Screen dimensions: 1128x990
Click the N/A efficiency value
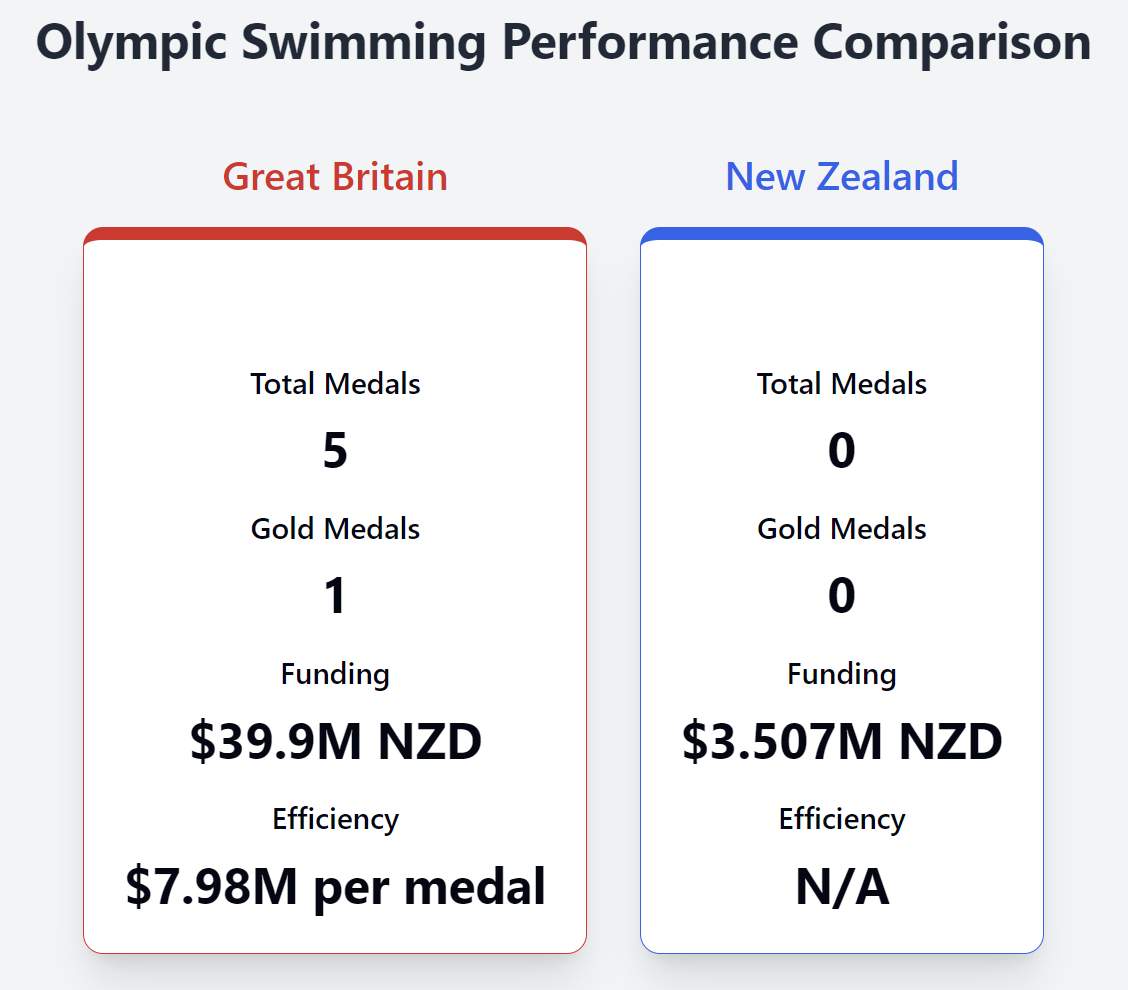point(841,887)
